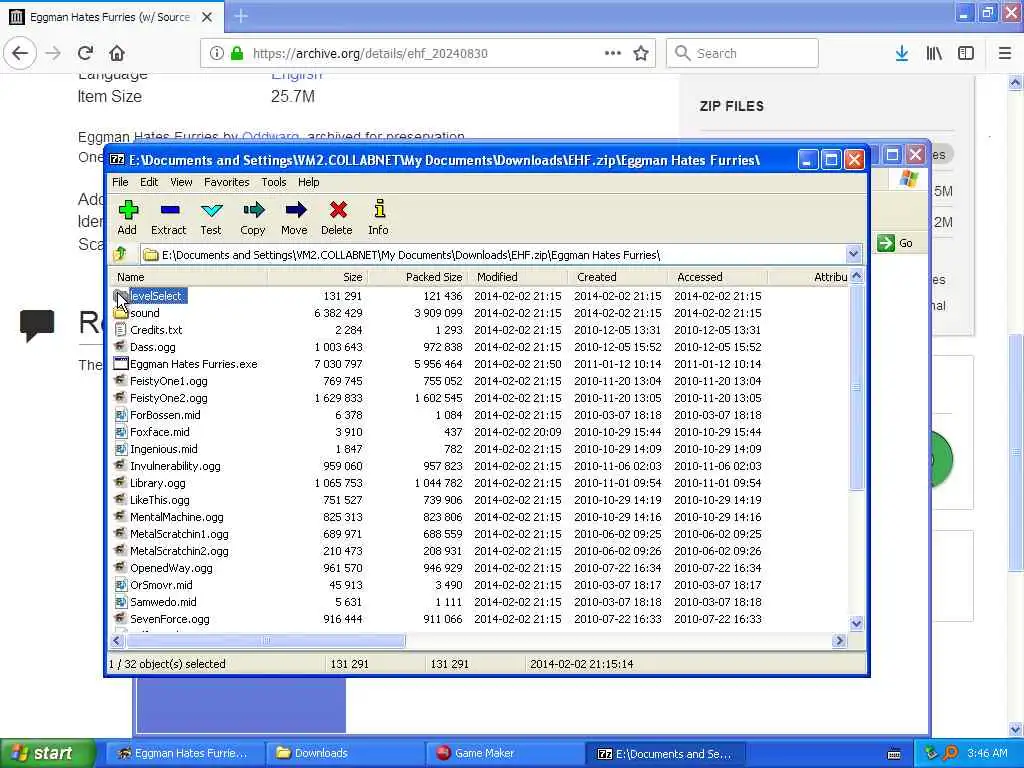Open a new Firefox tab
This screenshot has width=1024, height=768.
(241, 16)
